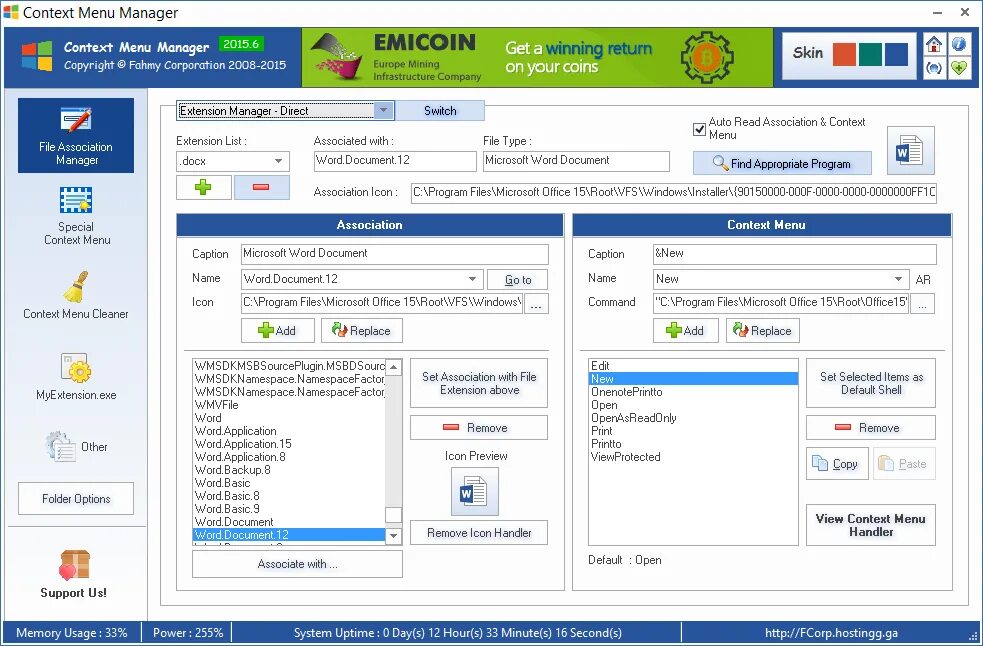Select OpenAsReadOnly in the context menu list
This screenshot has width=983, height=646.
tap(693, 418)
